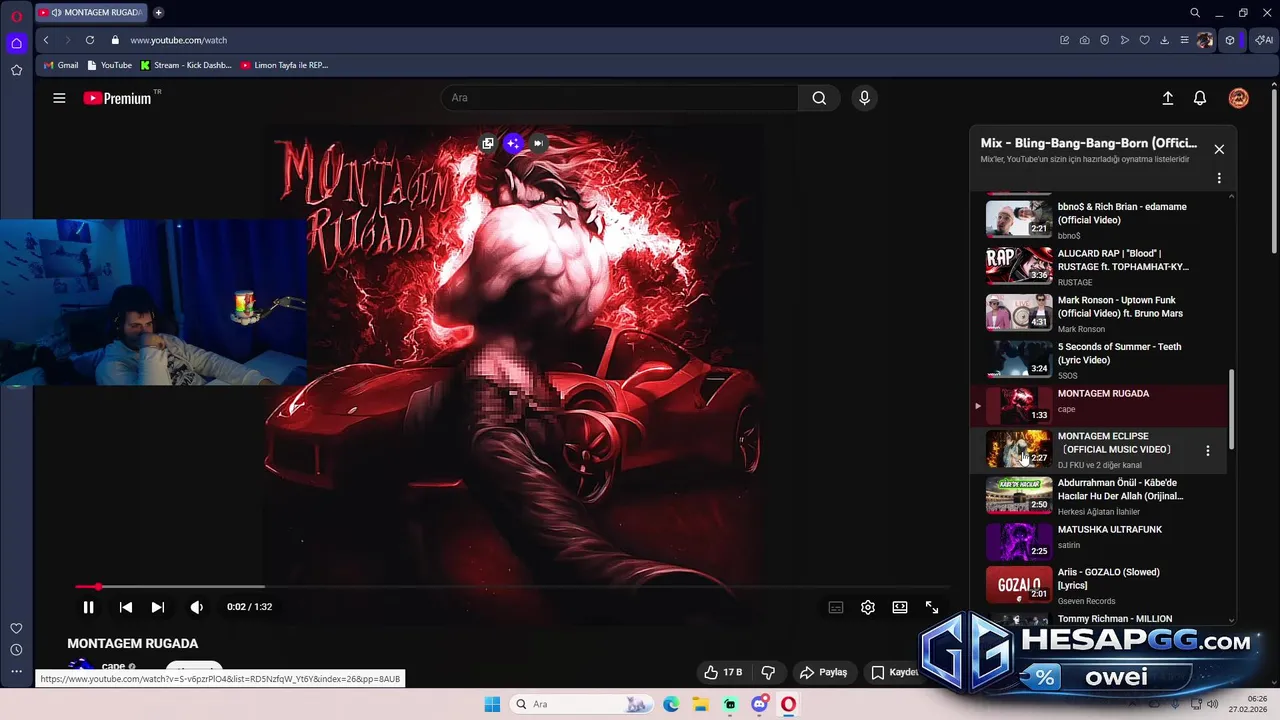This screenshot has width=1280, height=720.
Task: Skip to next video in playlist
Action: (x=157, y=607)
